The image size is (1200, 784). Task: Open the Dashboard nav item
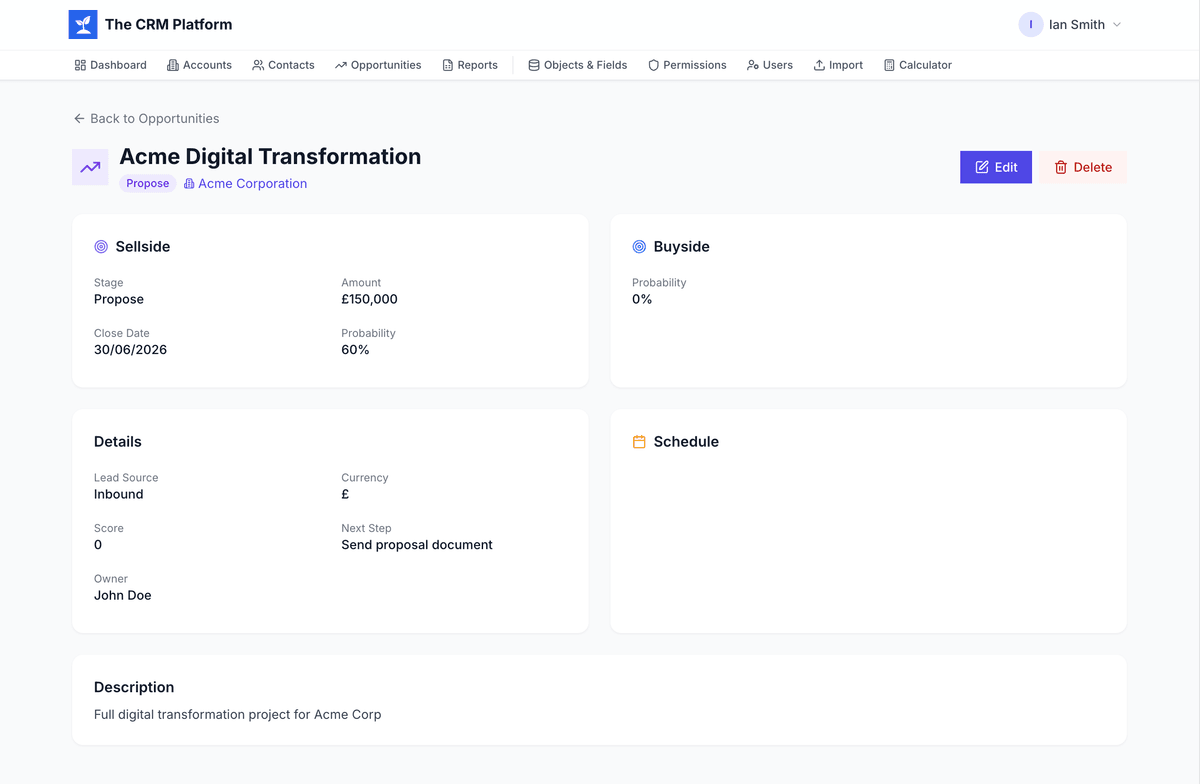coord(110,65)
